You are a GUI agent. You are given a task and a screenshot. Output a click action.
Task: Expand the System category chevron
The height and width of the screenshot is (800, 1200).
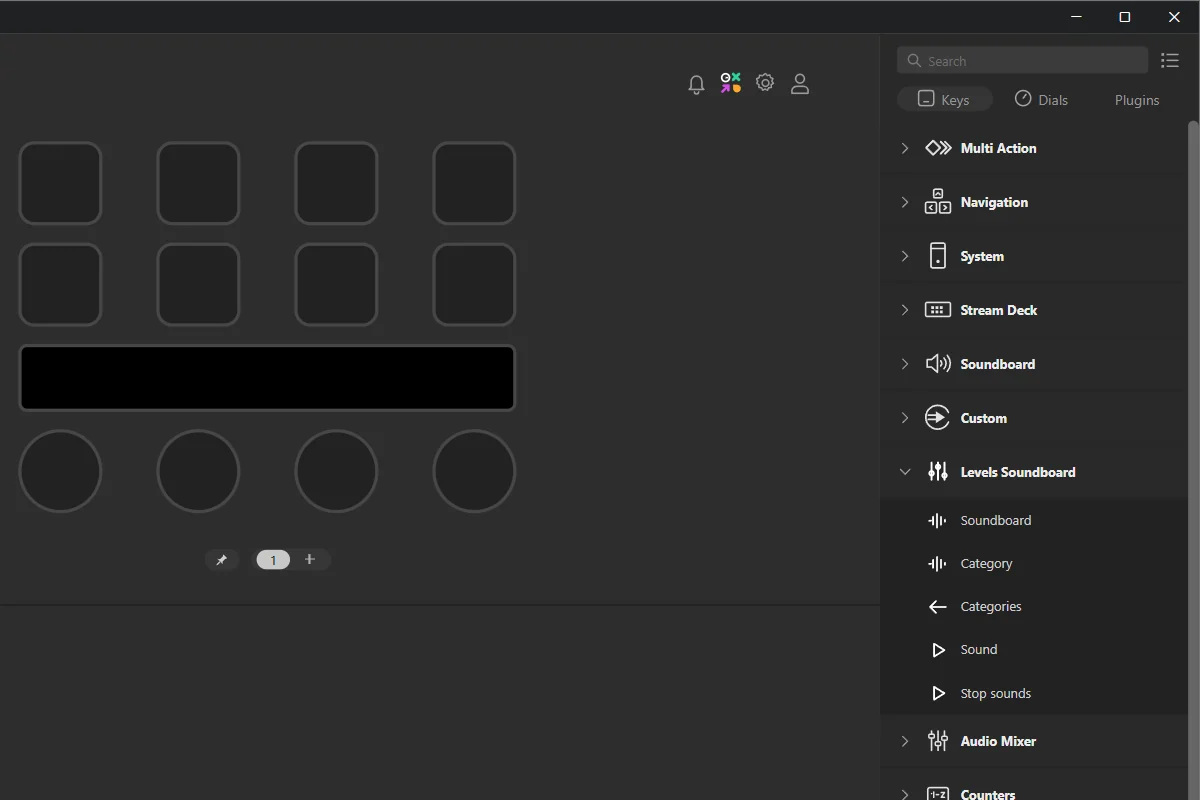(905, 256)
